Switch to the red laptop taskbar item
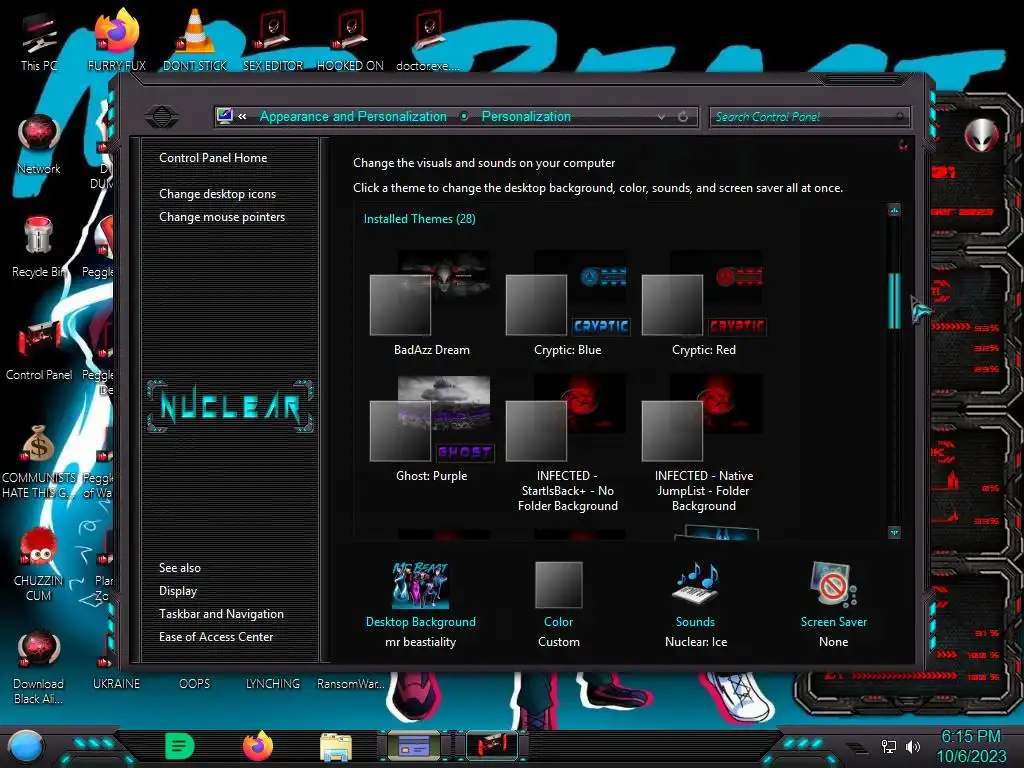The image size is (1024, 768). tap(492, 746)
